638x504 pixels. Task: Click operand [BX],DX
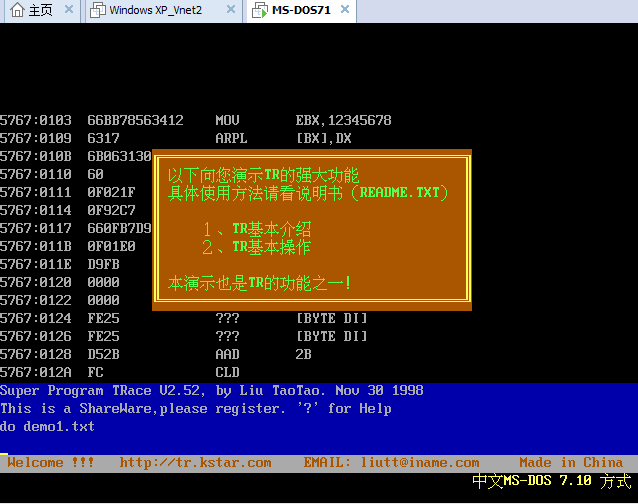tap(323, 138)
